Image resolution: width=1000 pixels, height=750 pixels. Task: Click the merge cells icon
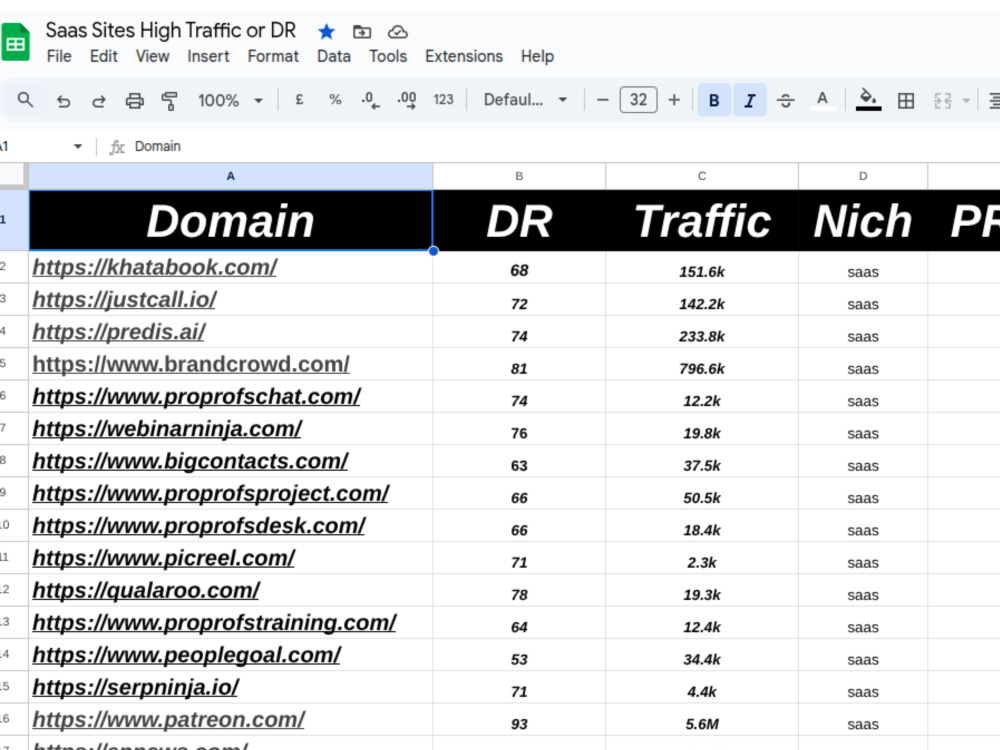pos(943,100)
